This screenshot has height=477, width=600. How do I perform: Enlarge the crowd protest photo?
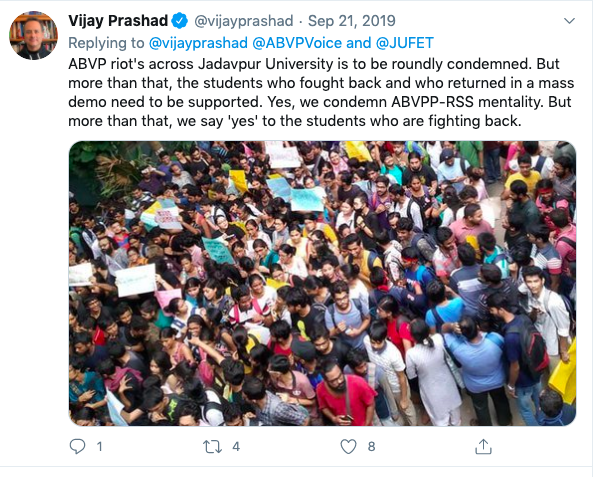(x=322, y=283)
